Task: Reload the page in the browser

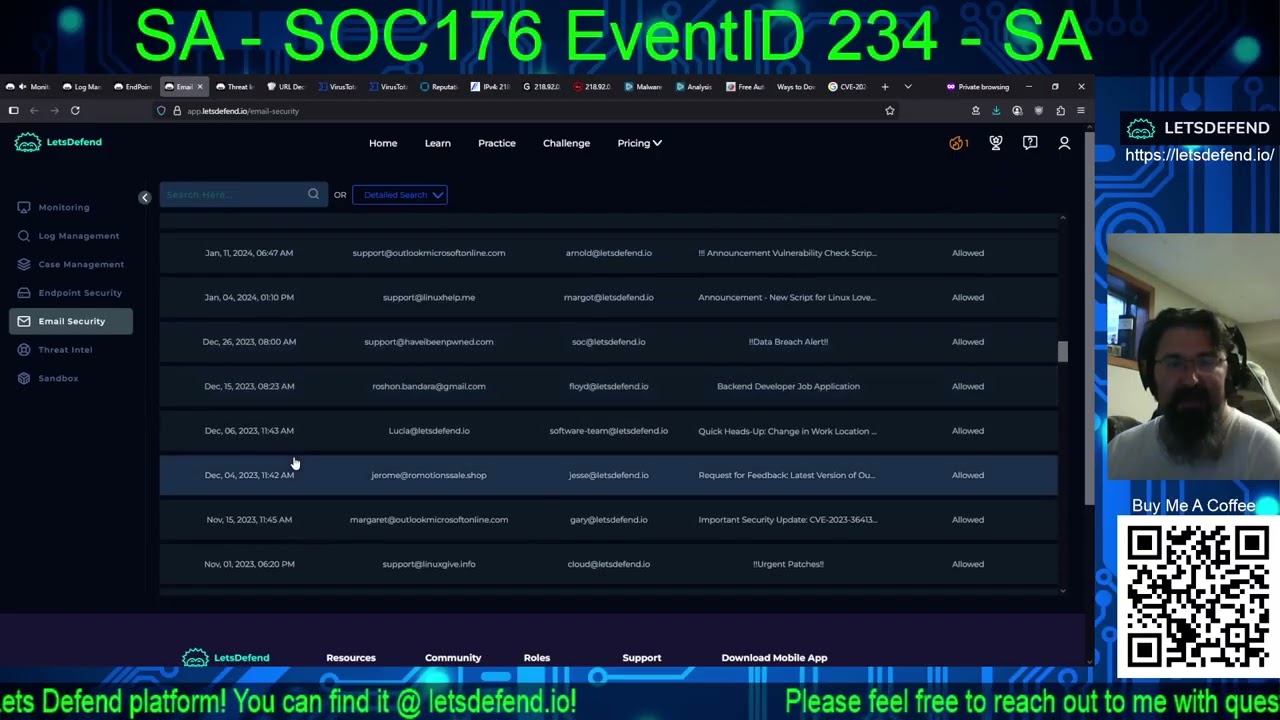Action: pyautogui.click(x=75, y=111)
